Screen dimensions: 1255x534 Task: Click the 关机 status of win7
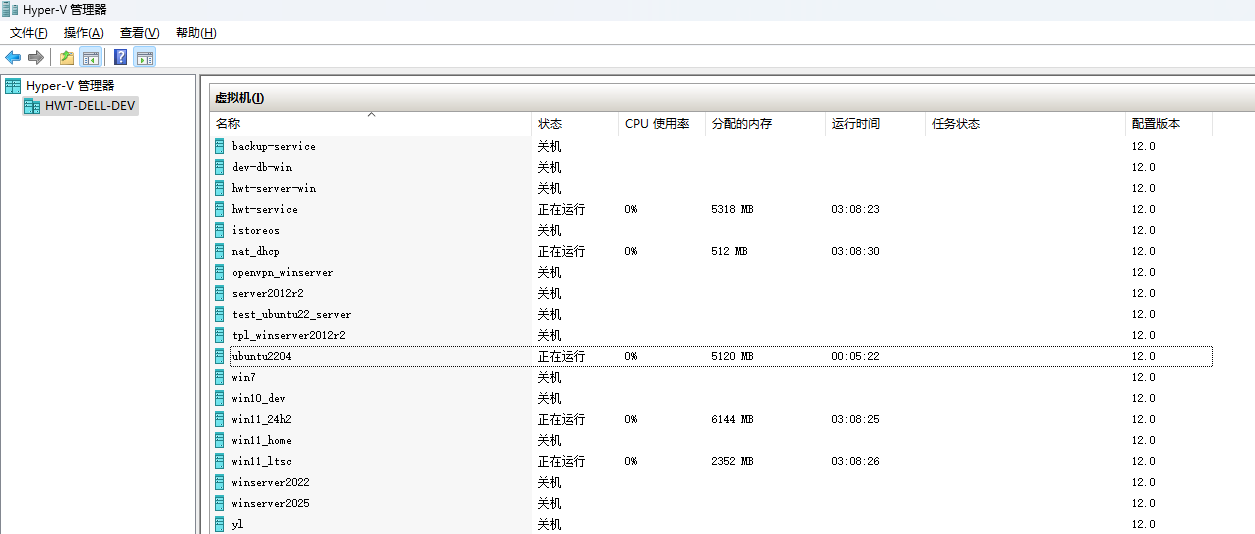point(549,377)
